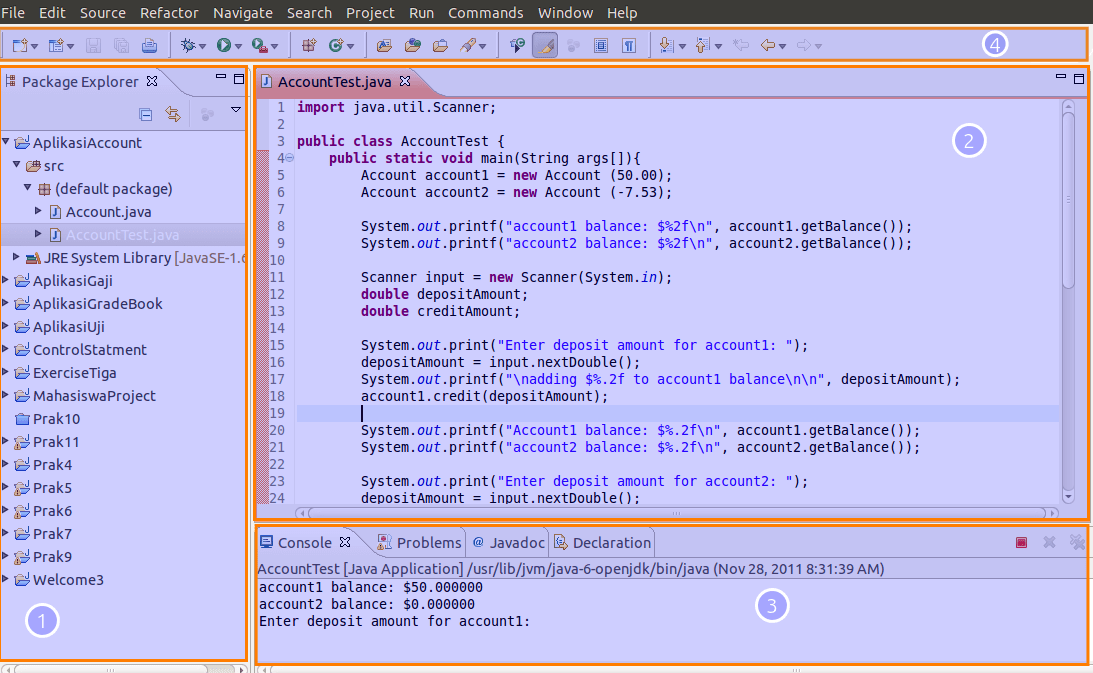The image size is (1093, 673).
Task: Open the Run configurations dropdown arrow
Action: click(238, 46)
